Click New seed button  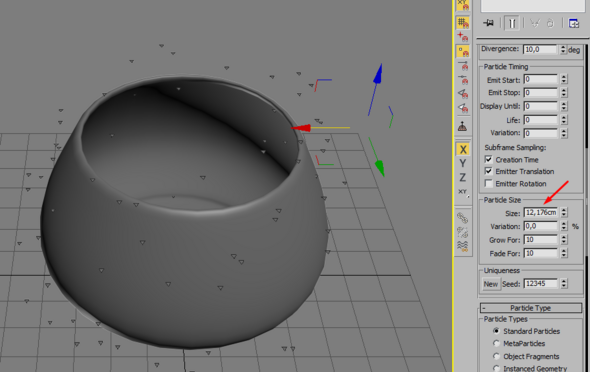[491, 284]
